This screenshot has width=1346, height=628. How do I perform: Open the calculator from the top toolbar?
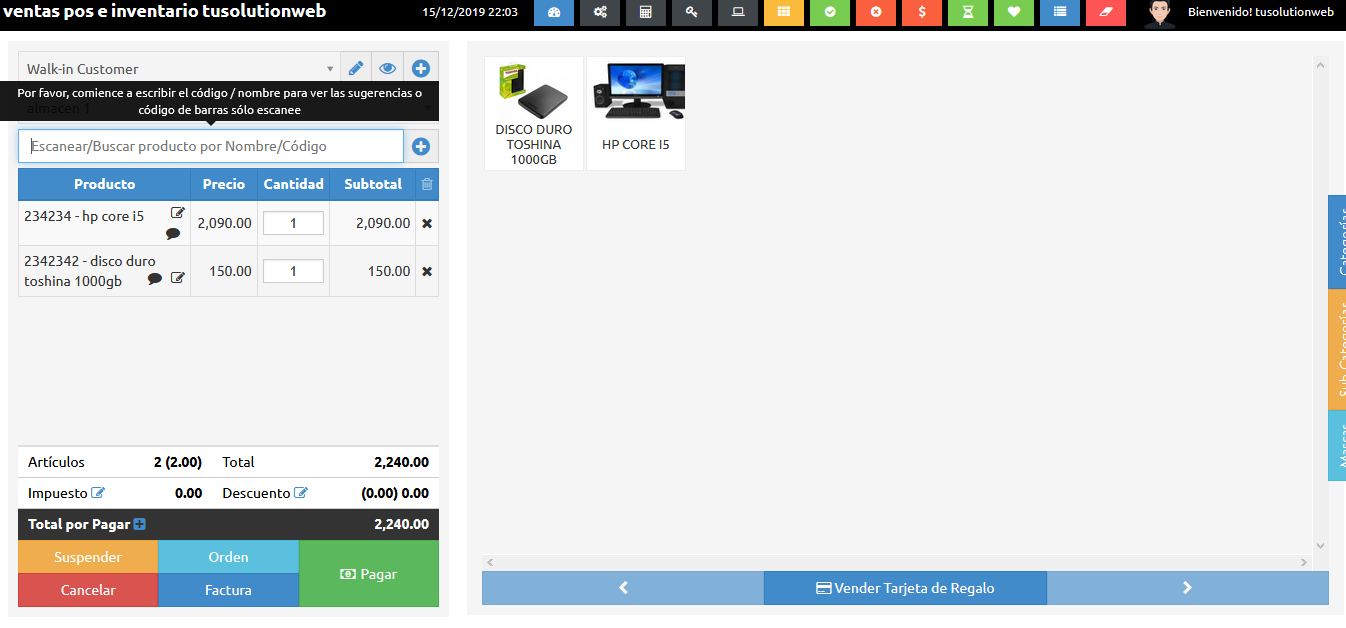646,12
